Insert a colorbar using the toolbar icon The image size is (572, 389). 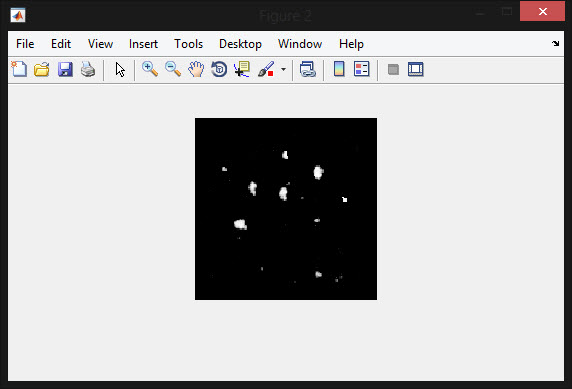pos(339,69)
